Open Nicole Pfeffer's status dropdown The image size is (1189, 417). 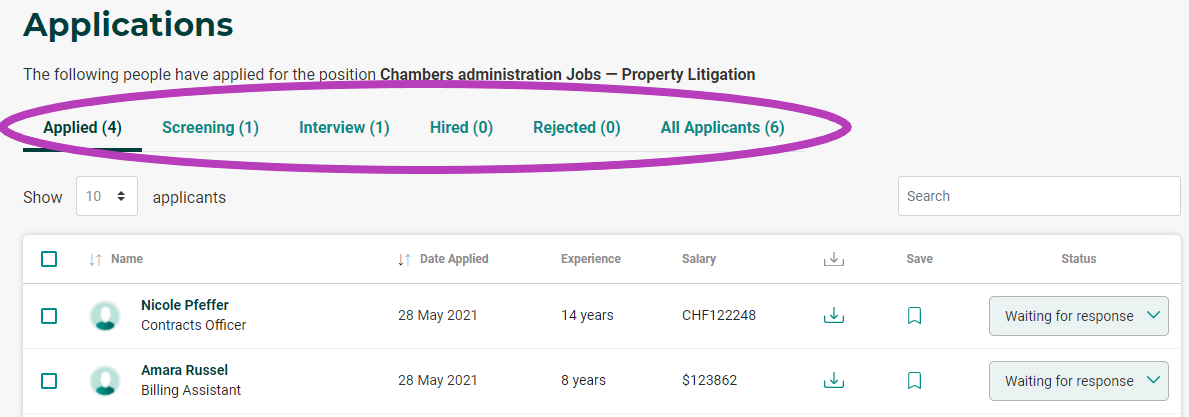pos(1078,315)
